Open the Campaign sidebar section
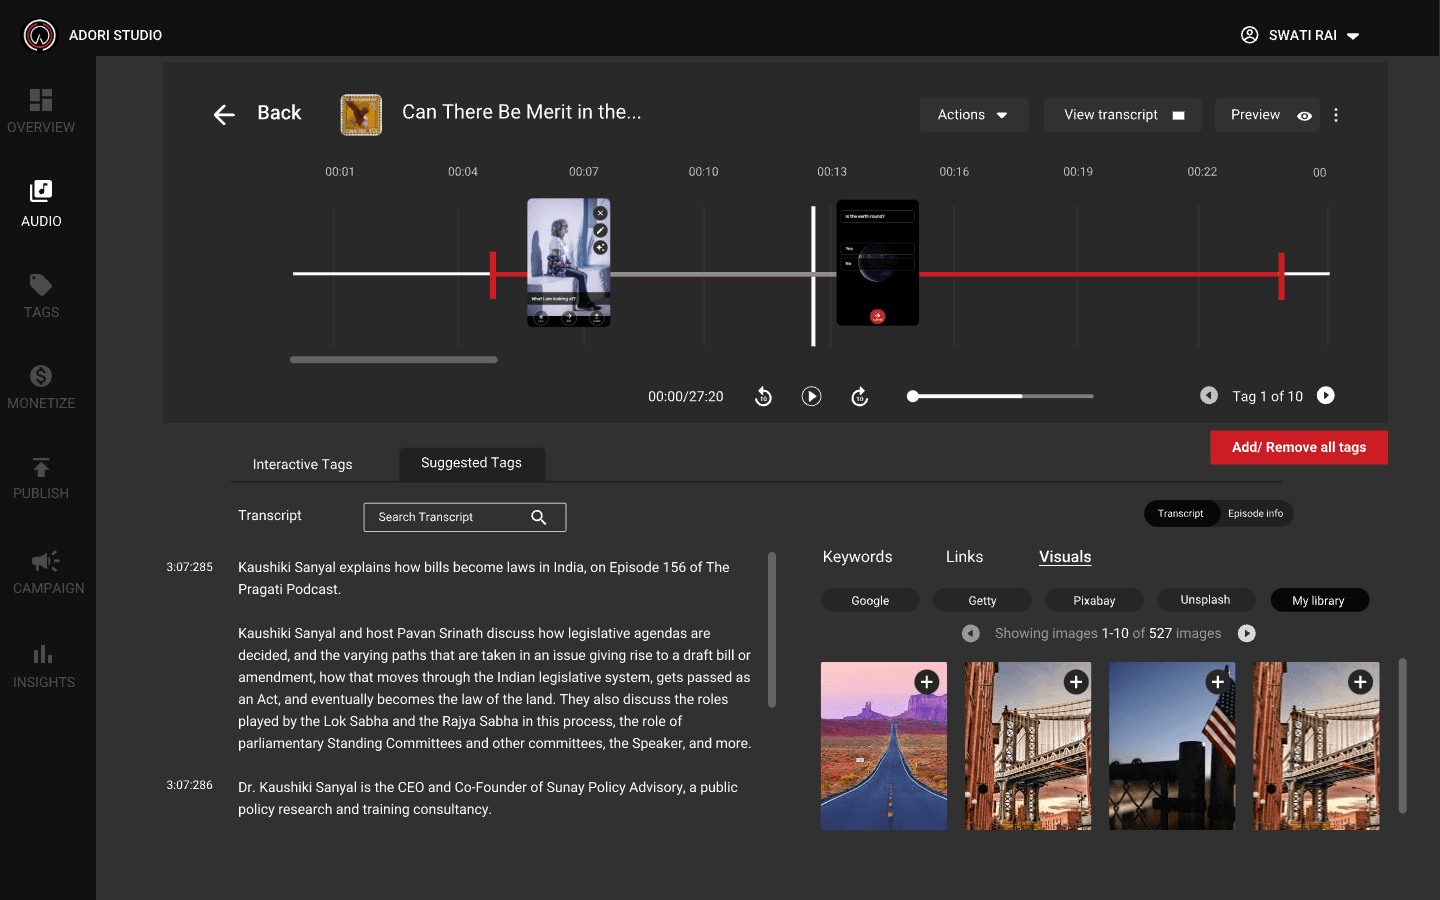 point(48,573)
